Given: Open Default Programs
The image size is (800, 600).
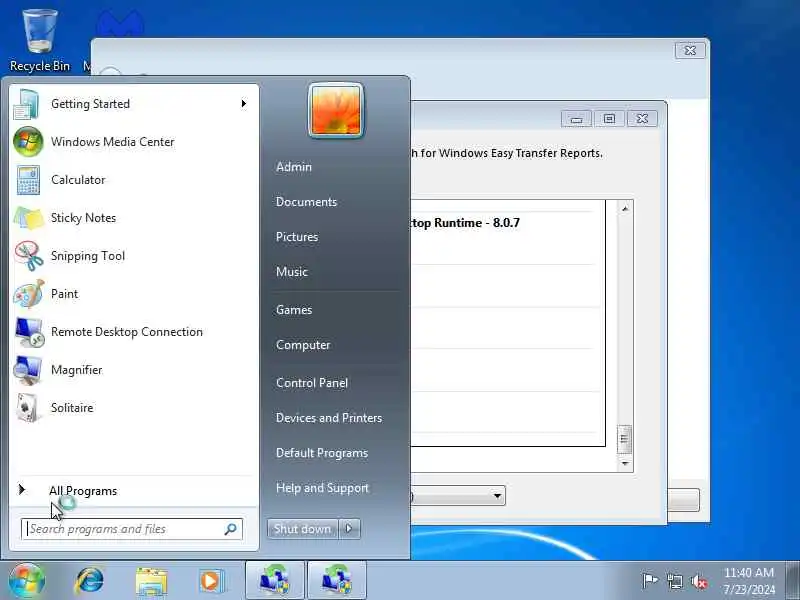Looking at the screenshot, I should coord(322,453).
